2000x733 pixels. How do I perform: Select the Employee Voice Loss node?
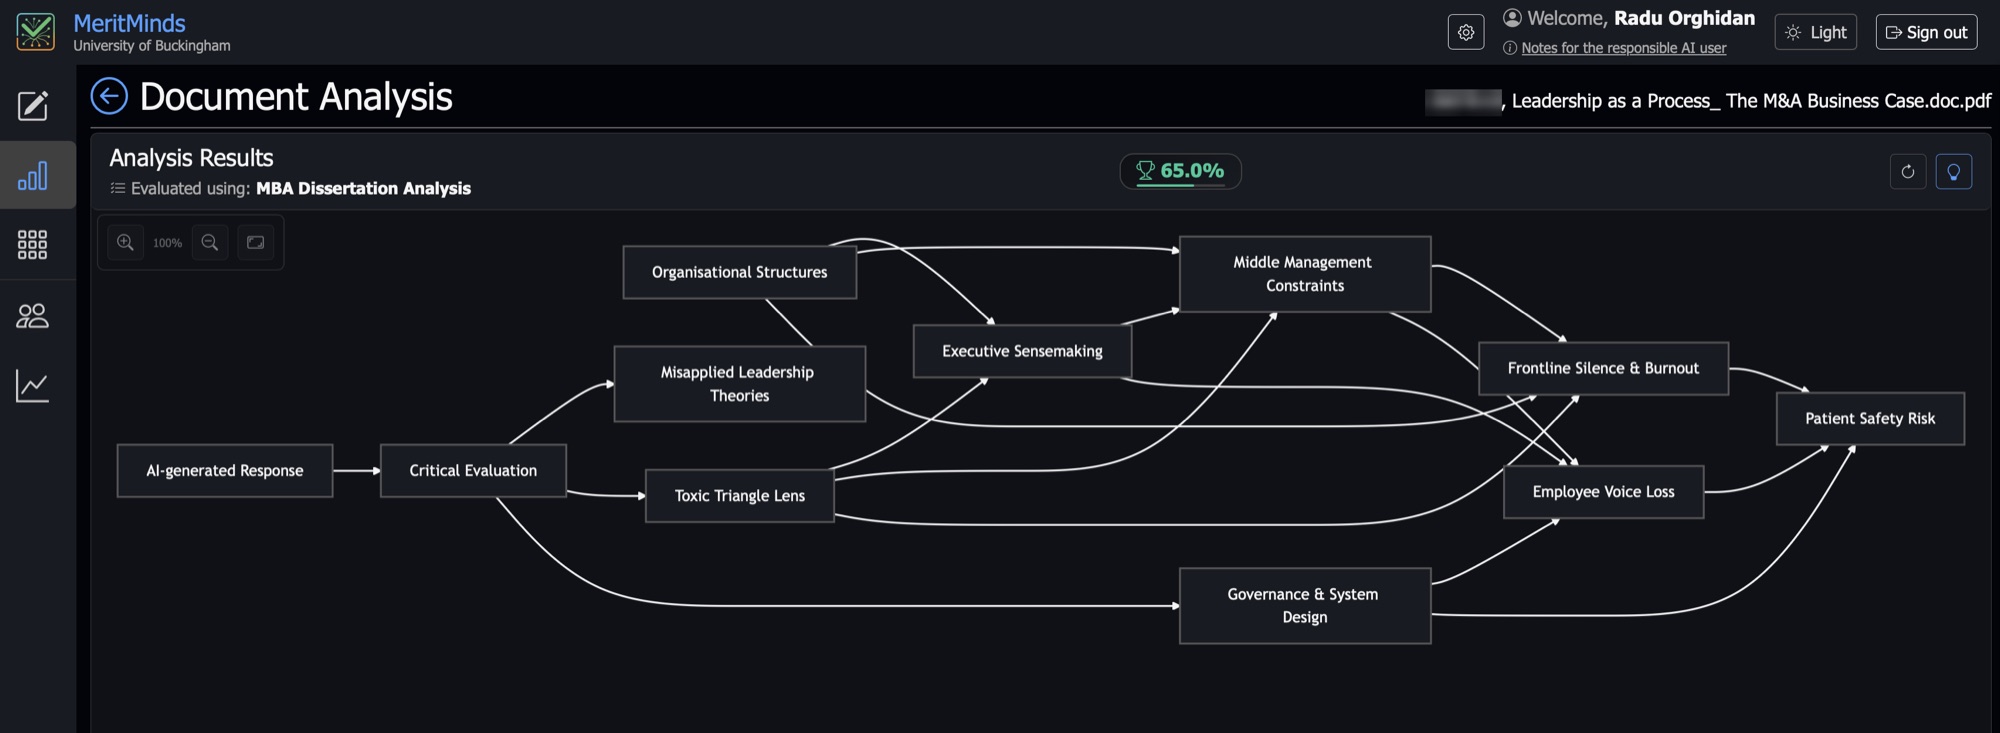click(1604, 492)
